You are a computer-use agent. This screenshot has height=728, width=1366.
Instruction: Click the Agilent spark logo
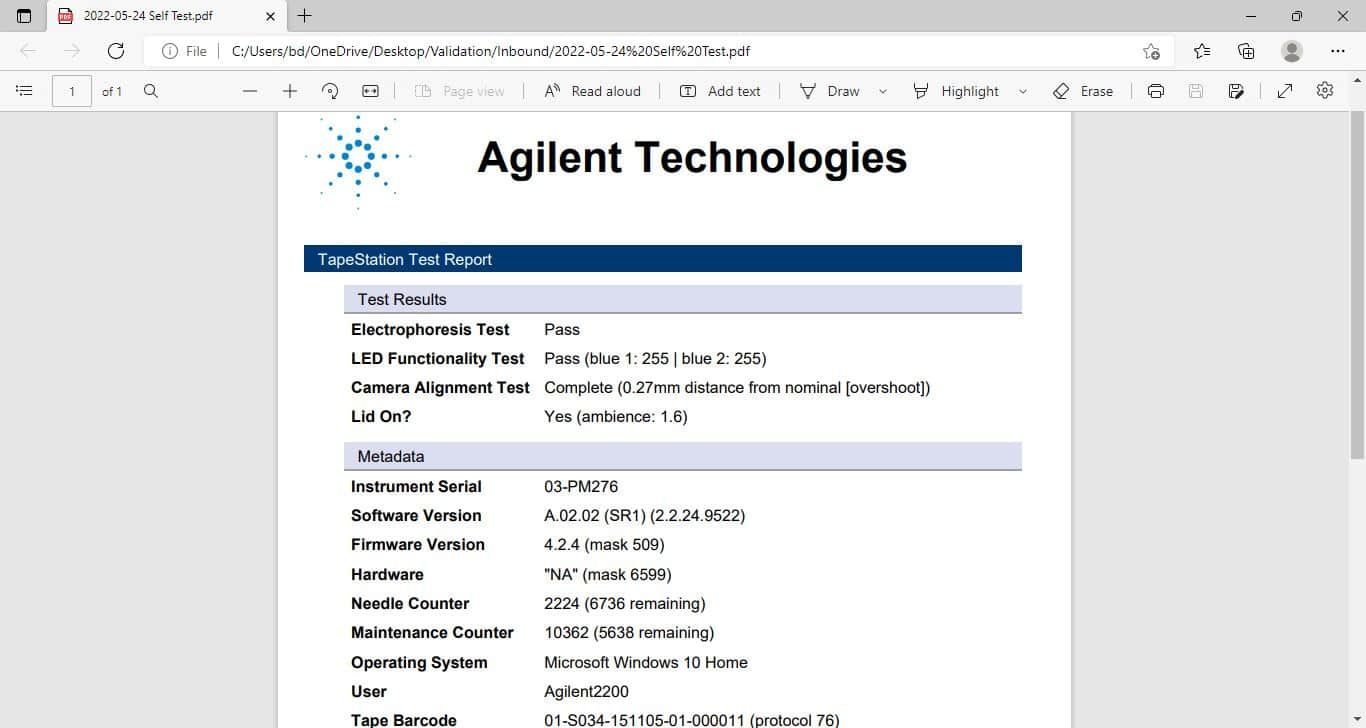[358, 160]
